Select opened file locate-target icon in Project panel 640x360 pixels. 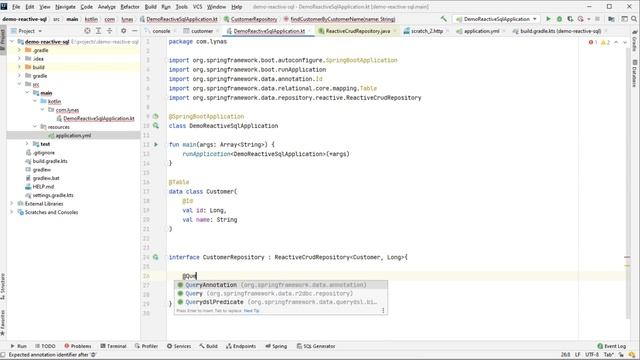(x=87, y=31)
